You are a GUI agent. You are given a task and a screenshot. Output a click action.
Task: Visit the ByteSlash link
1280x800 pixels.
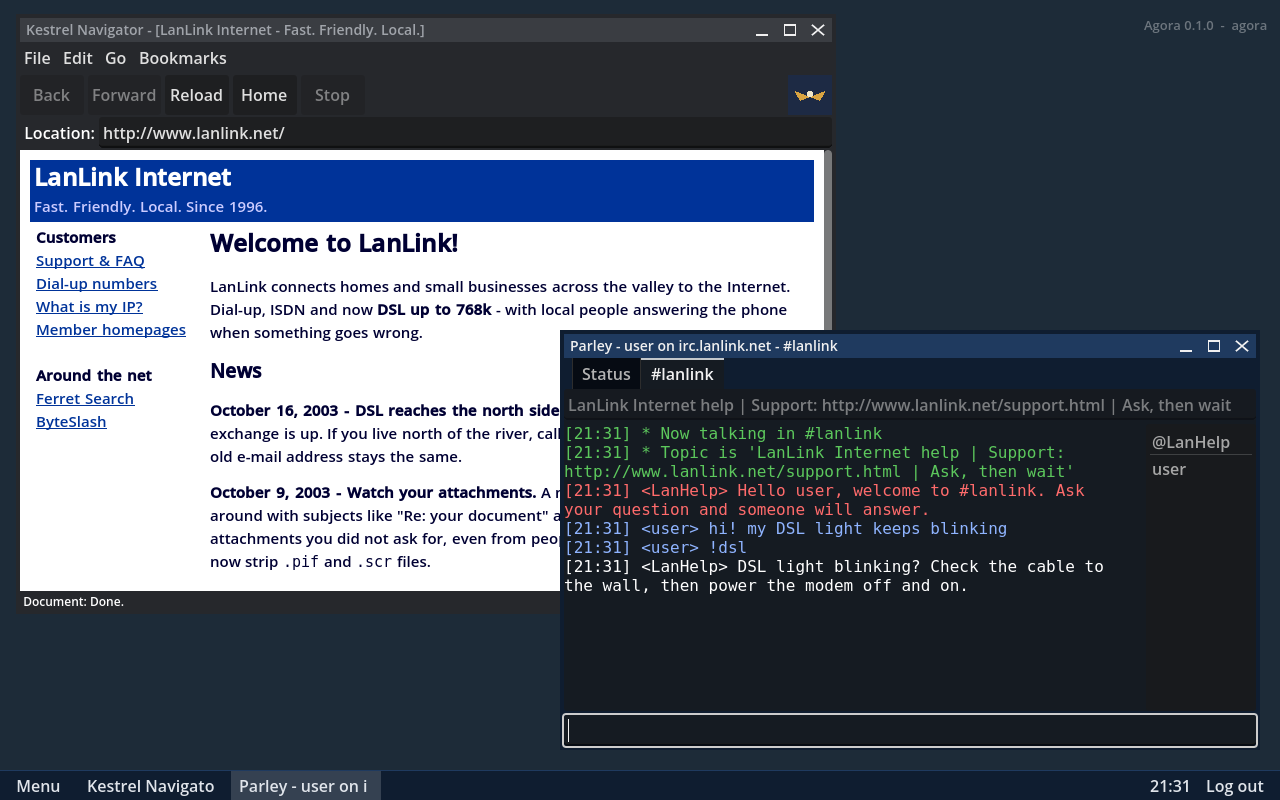click(x=71, y=422)
